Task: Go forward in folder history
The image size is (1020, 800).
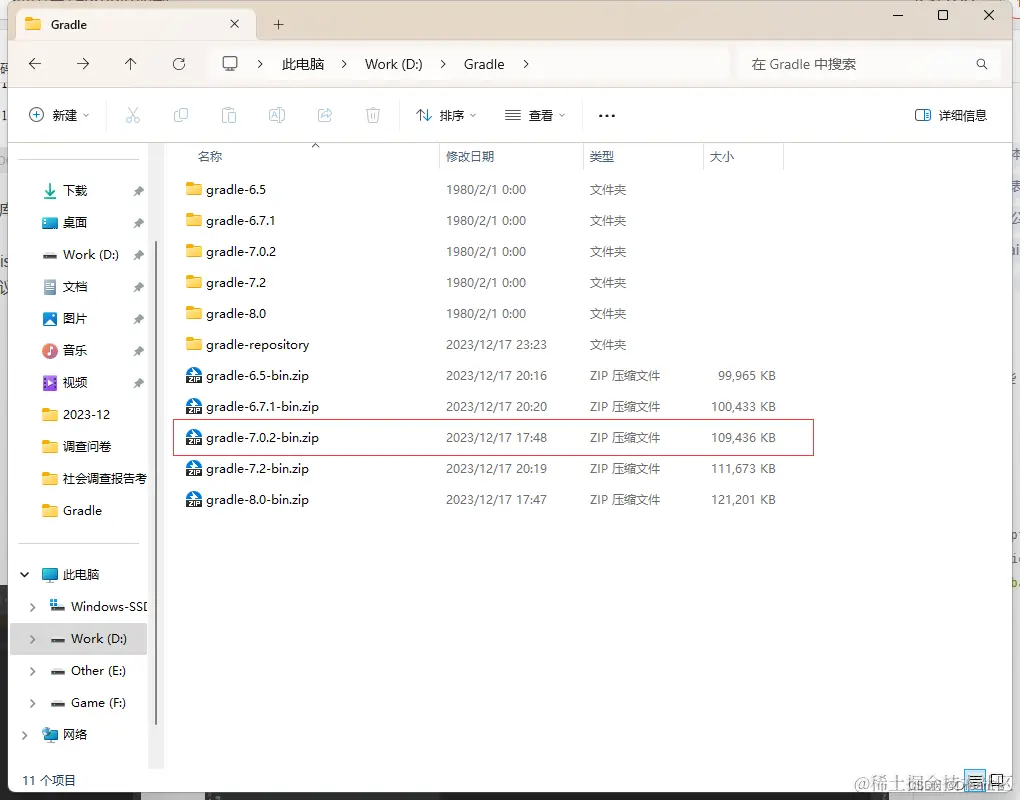Action: (x=83, y=64)
